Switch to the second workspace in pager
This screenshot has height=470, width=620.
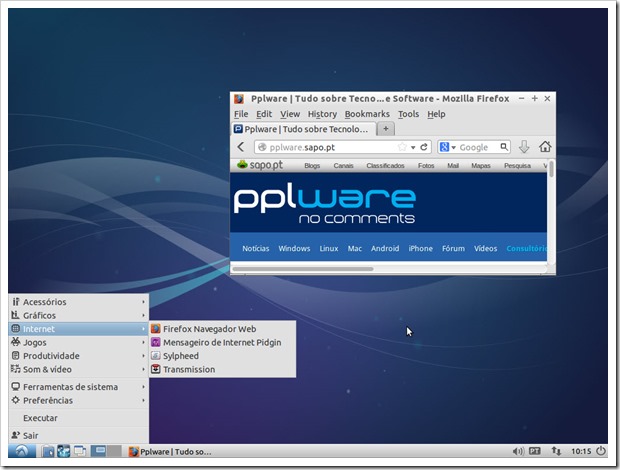114,451
